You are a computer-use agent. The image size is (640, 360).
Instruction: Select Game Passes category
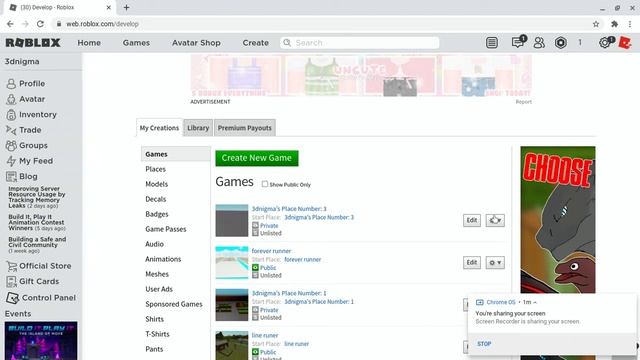166,229
